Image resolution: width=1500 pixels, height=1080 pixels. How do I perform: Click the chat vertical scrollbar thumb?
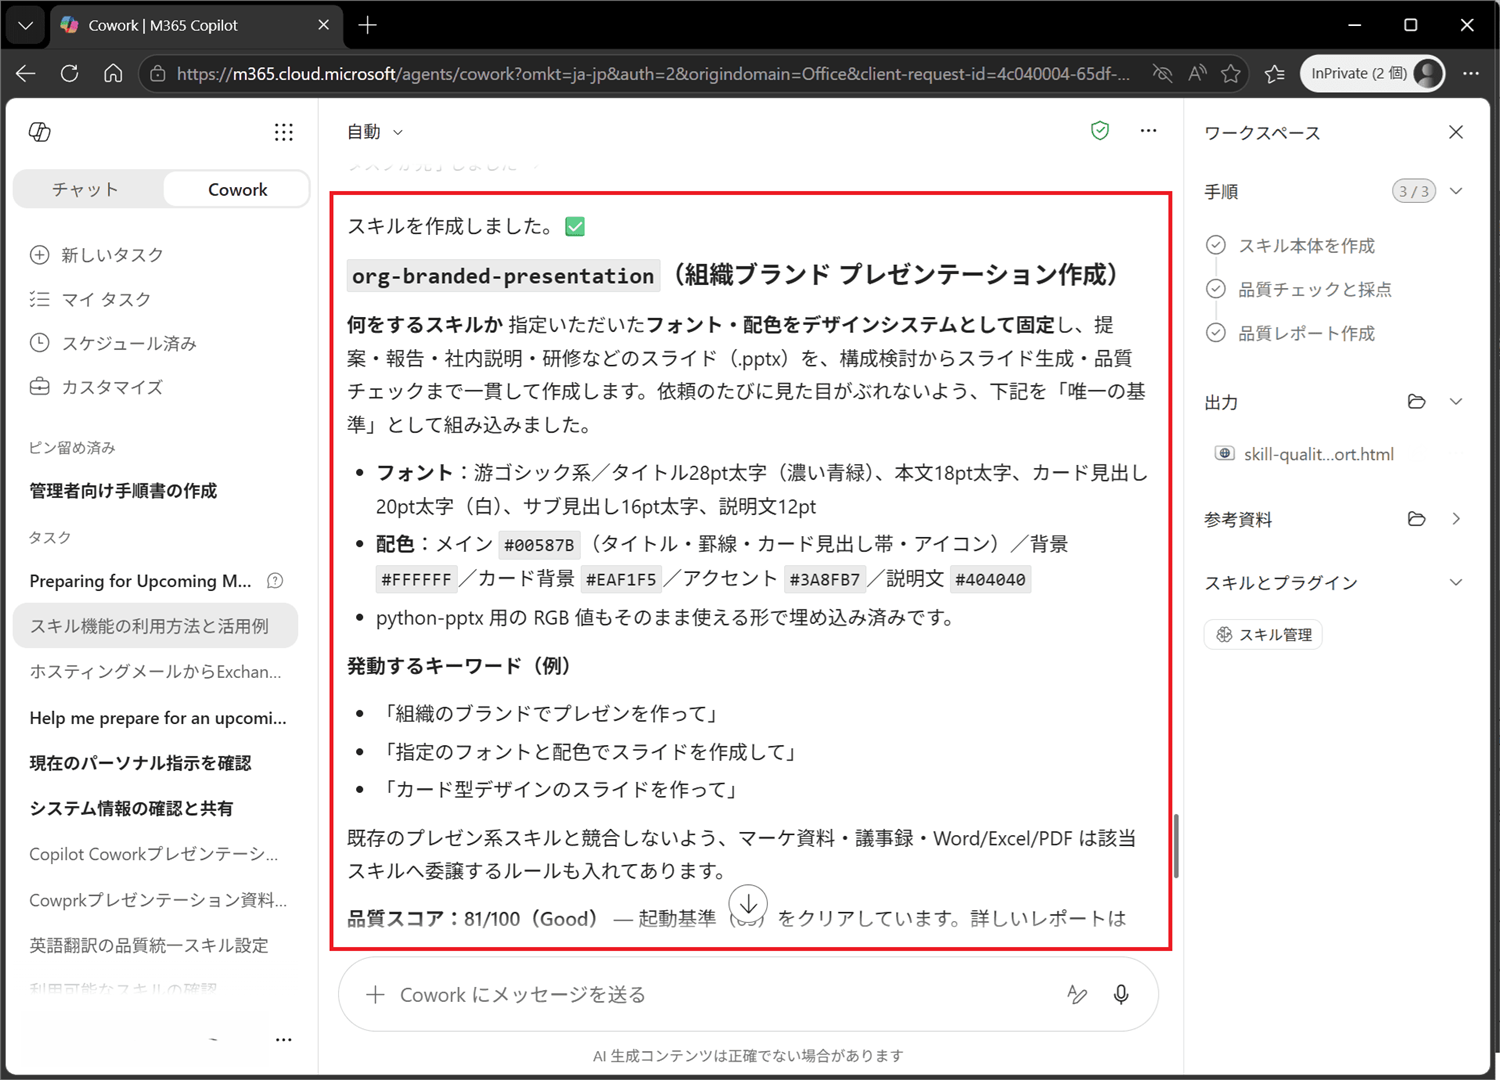1176,846
